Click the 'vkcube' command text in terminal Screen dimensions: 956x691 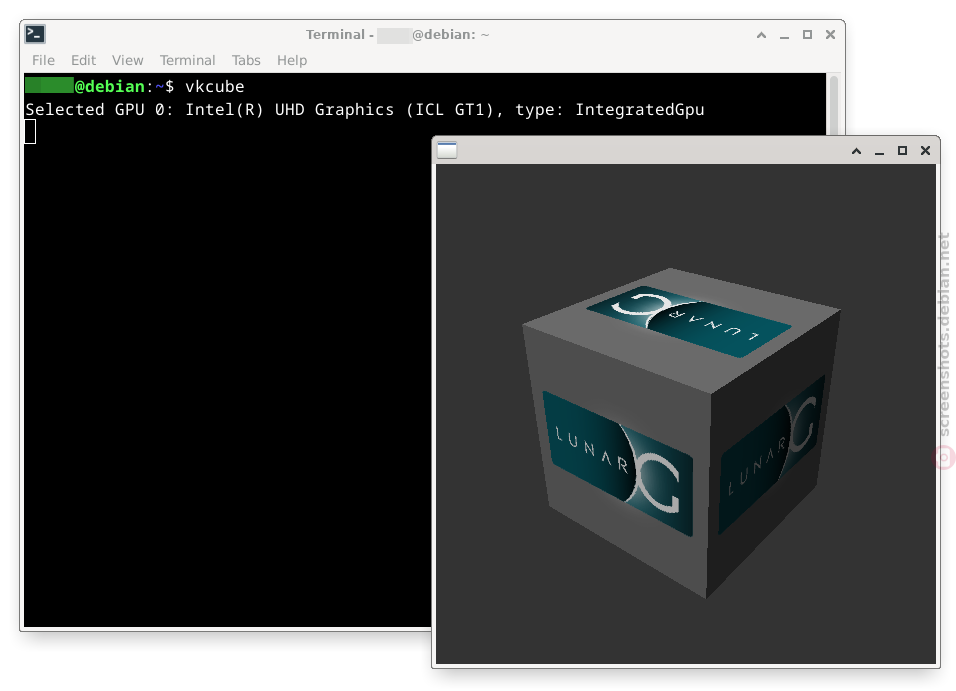215,87
